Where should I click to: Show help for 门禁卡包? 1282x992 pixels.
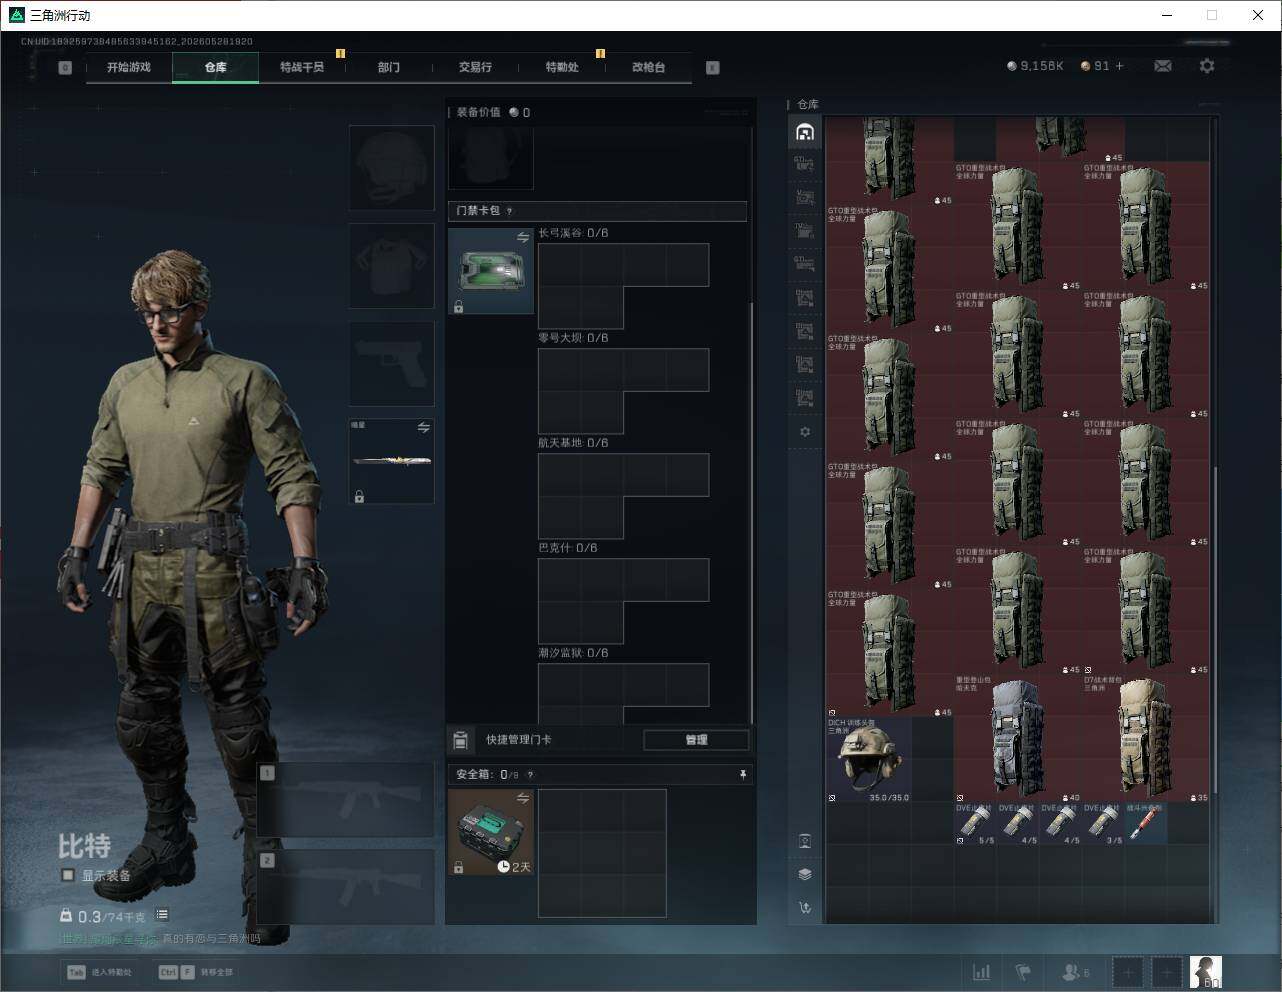point(510,211)
